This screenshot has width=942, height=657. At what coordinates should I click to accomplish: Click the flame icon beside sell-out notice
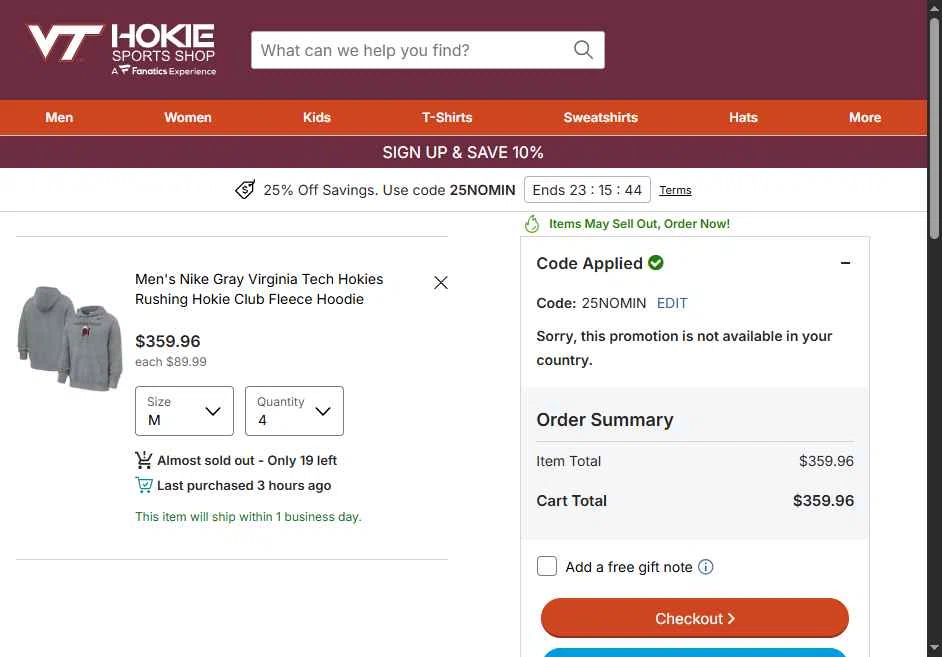pyautogui.click(x=532, y=224)
